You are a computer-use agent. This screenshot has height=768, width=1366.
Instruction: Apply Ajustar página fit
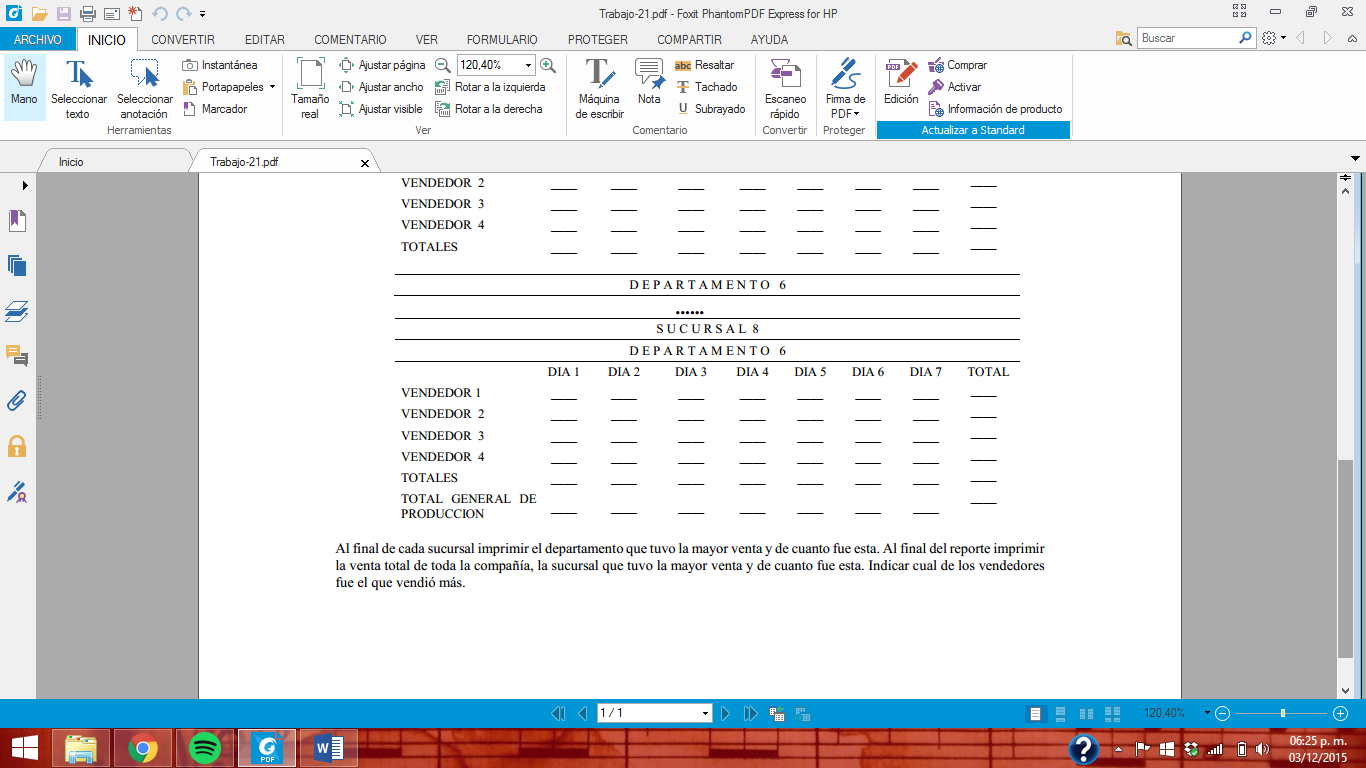coord(383,65)
